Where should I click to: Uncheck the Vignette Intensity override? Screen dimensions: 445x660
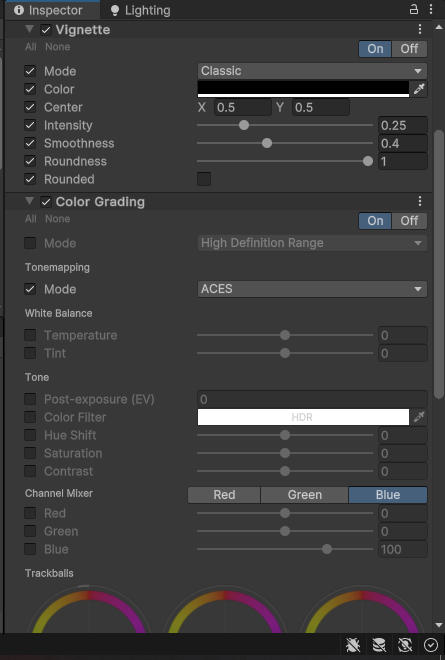click(x=30, y=125)
